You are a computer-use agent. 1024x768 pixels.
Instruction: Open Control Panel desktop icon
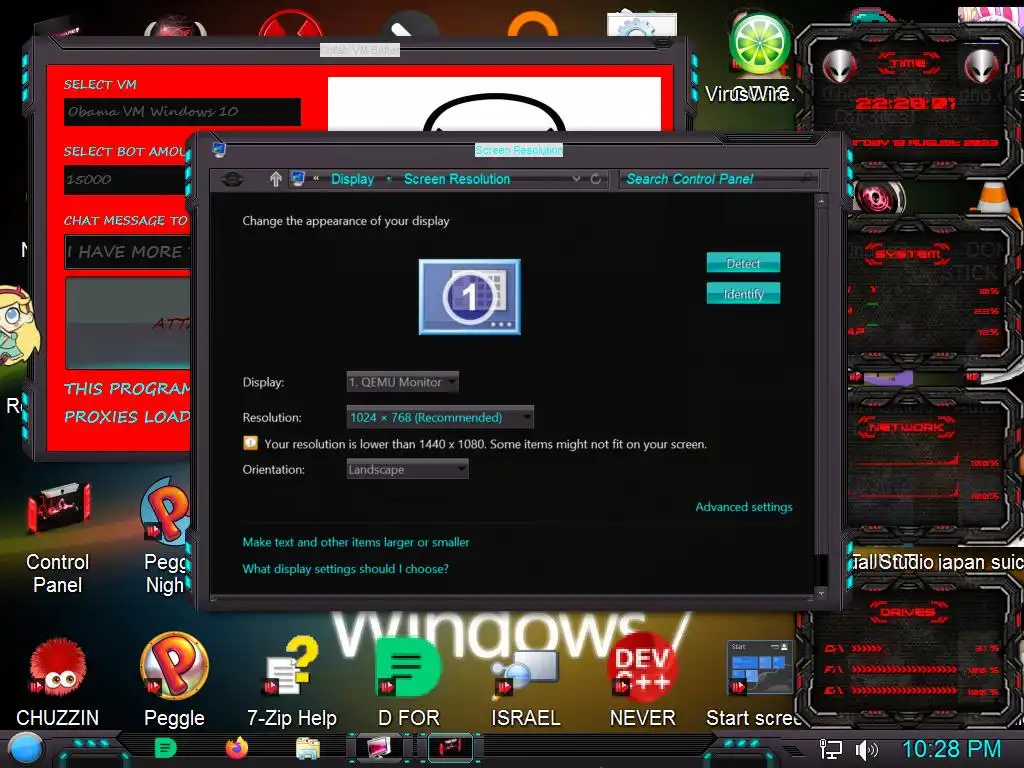(x=57, y=539)
